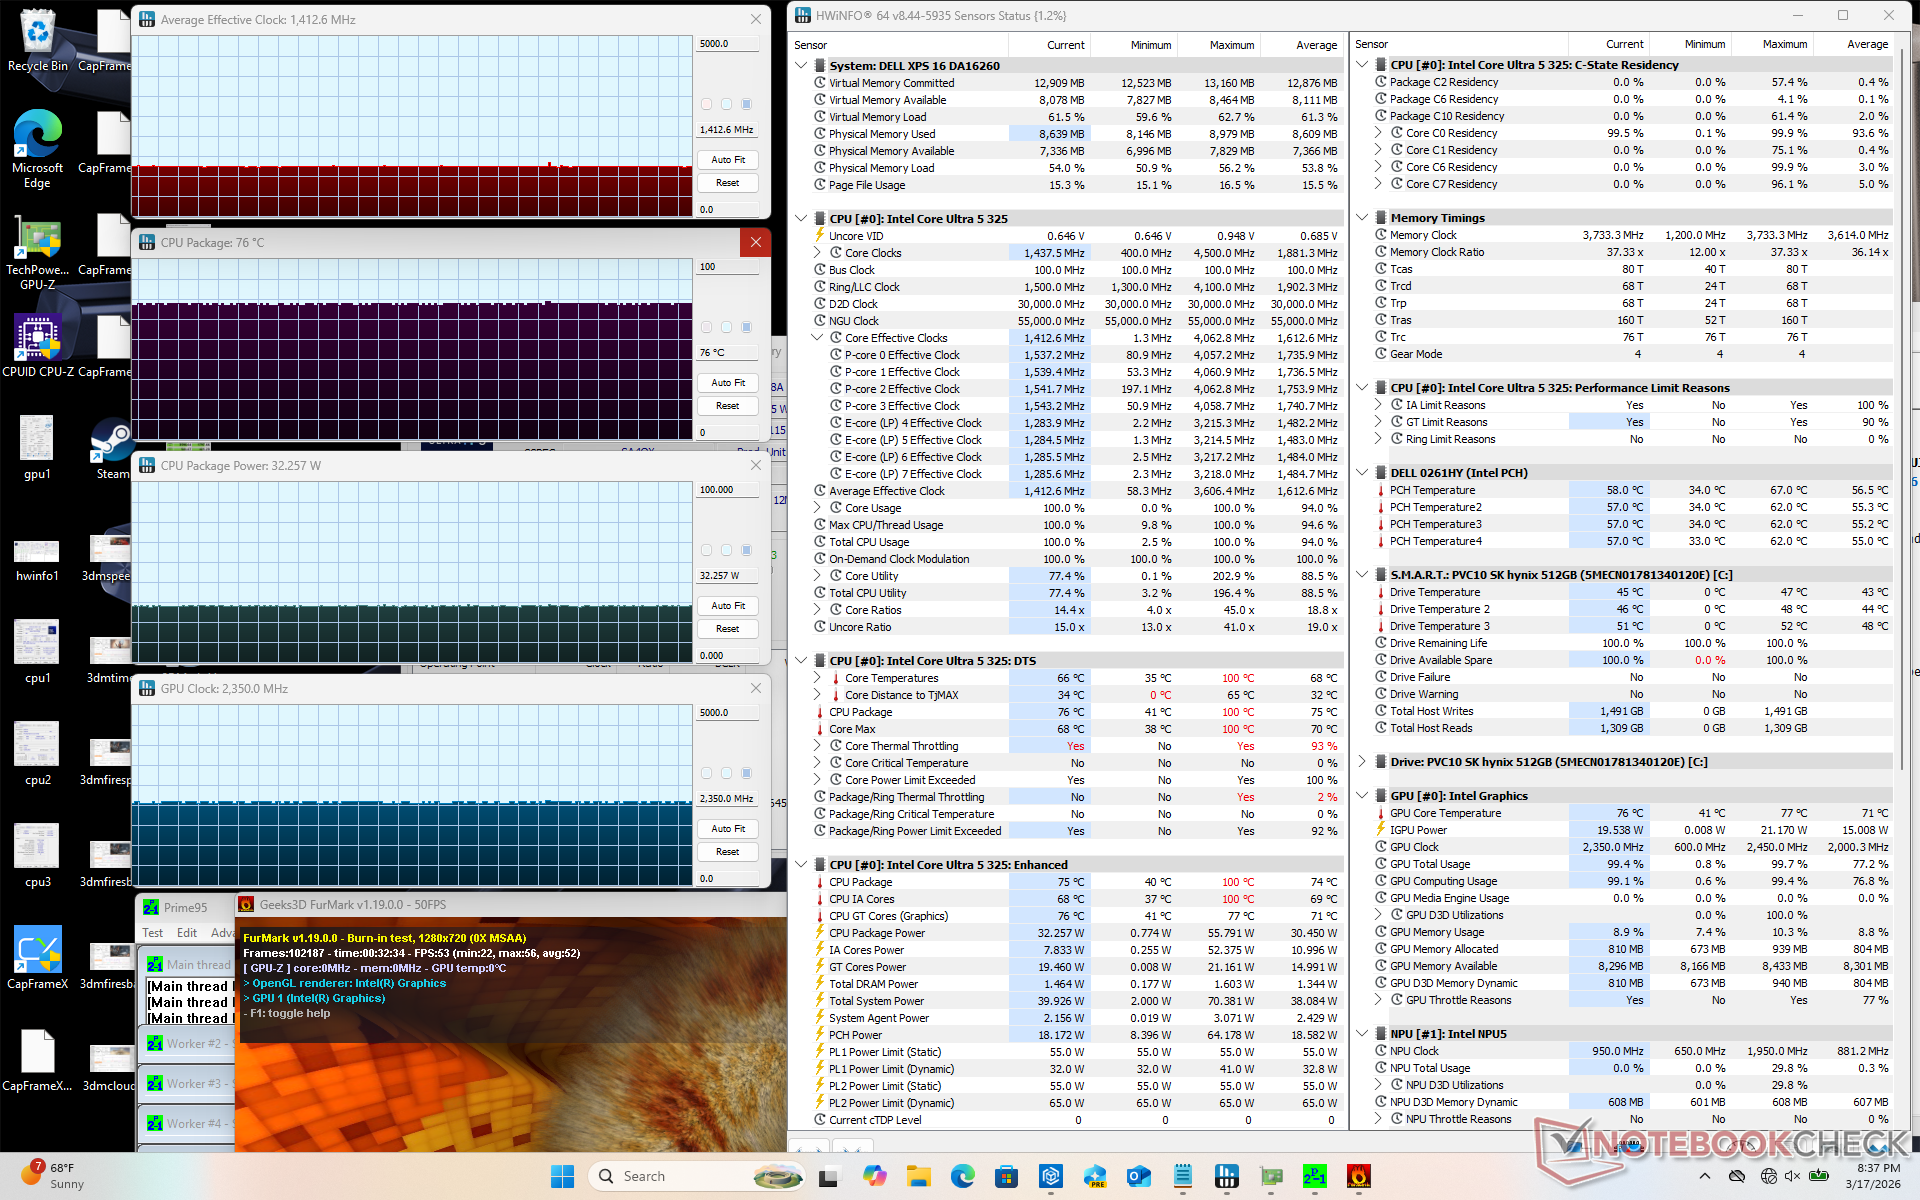Image resolution: width=1920 pixels, height=1200 pixels.
Task: Click pink color swatch in CPU Package Power graph
Action: [707, 550]
